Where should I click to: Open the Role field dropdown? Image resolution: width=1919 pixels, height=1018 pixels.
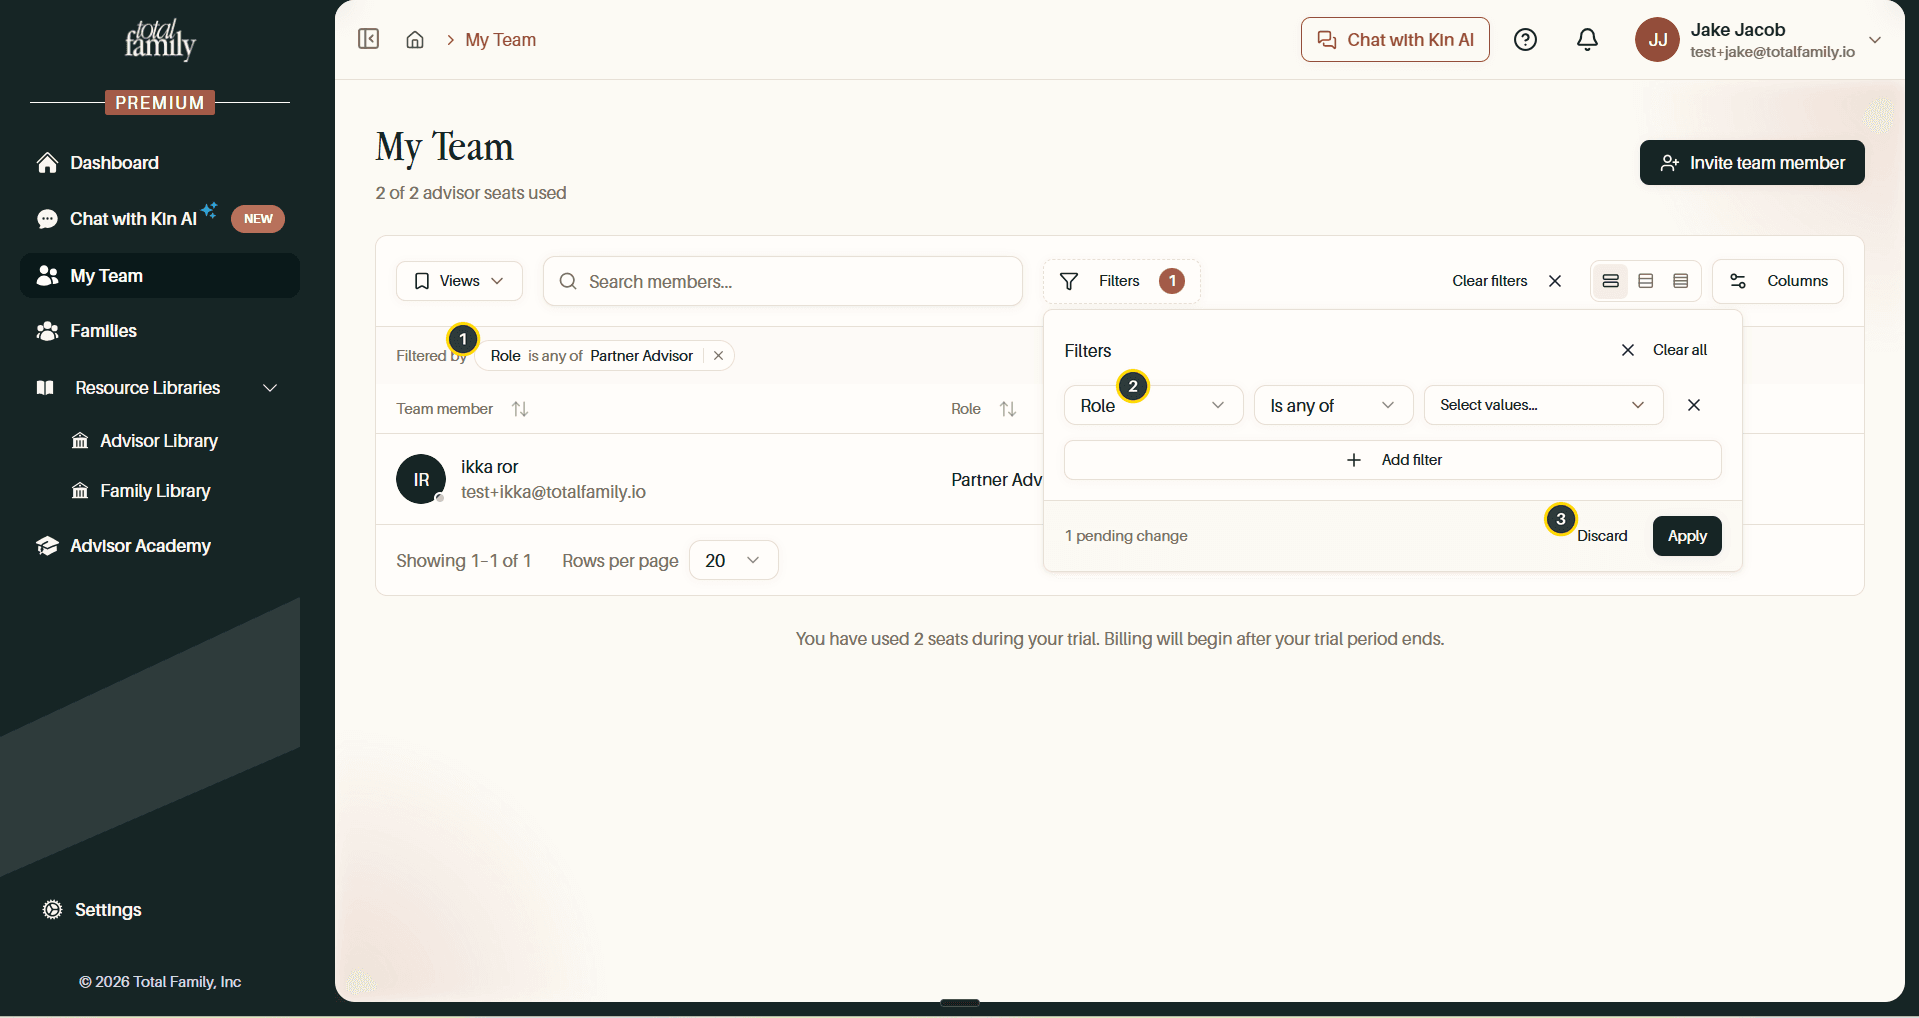(x=1153, y=405)
